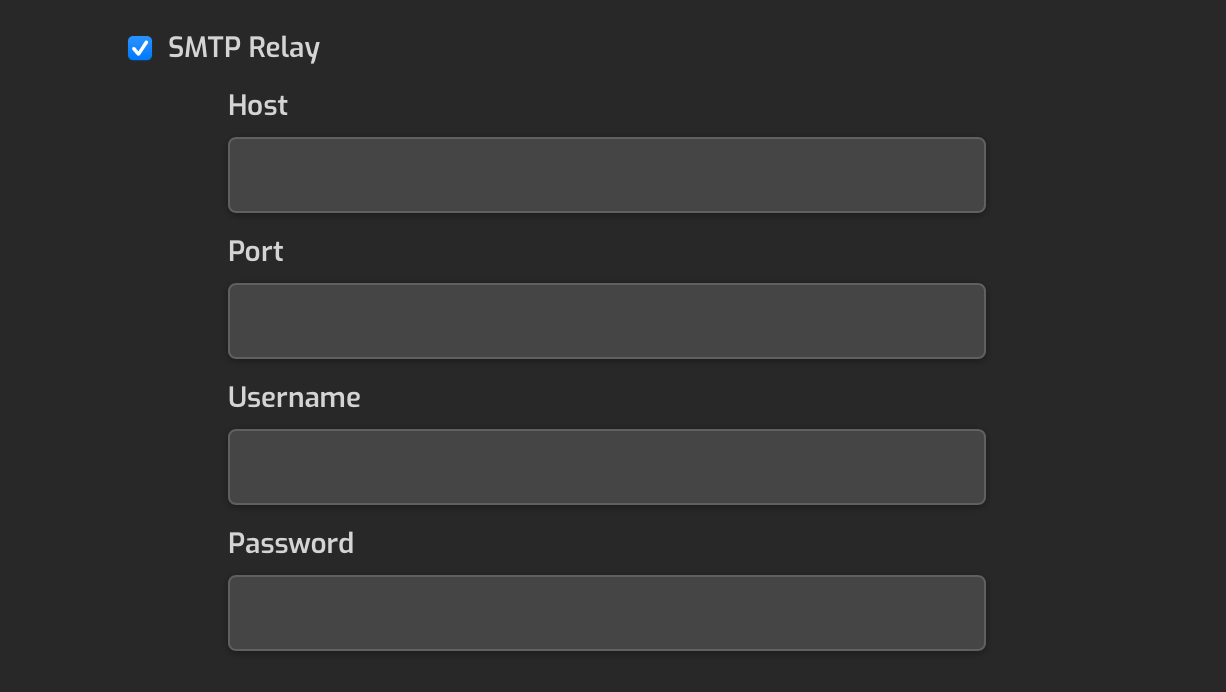This screenshot has height=692, width=1226.
Task: Select the empty box under Username
Action: click(607, 467)
